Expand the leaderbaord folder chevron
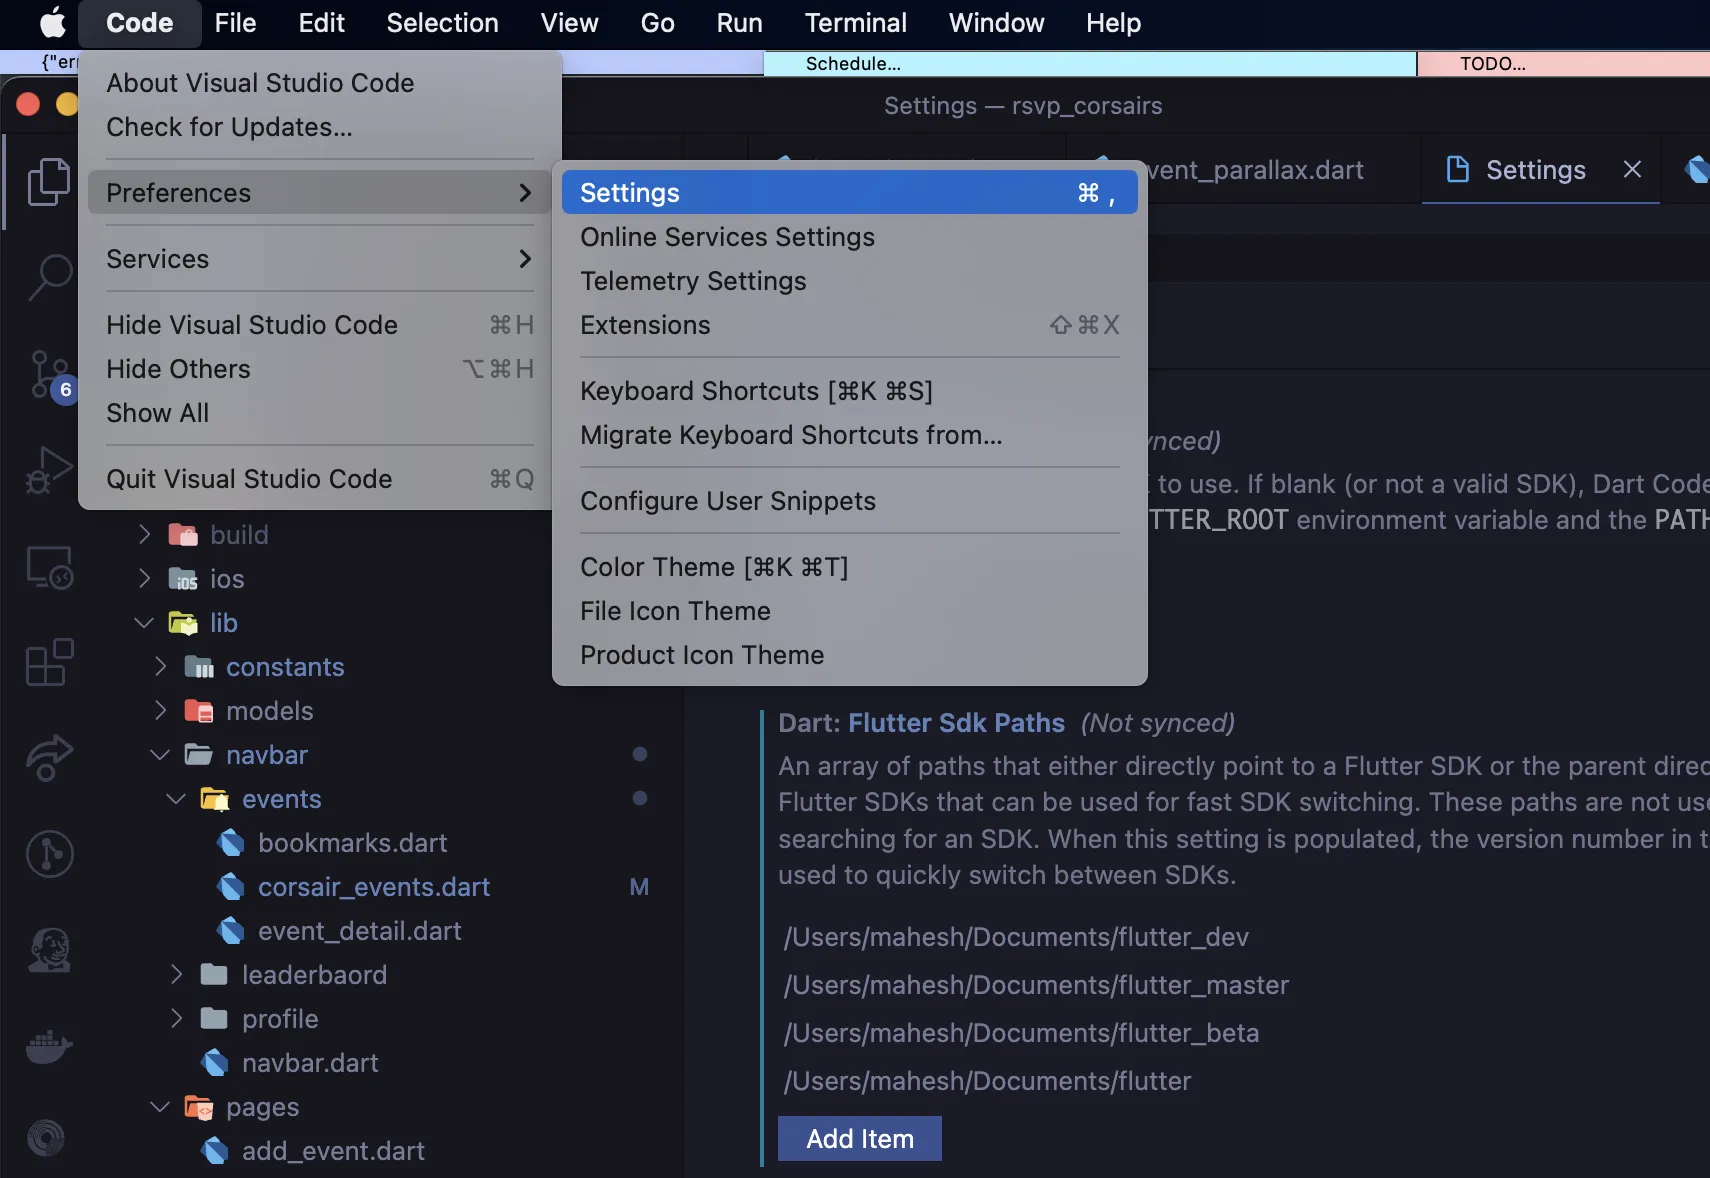Viewport: 1710px width, 1178px height. 176,975
